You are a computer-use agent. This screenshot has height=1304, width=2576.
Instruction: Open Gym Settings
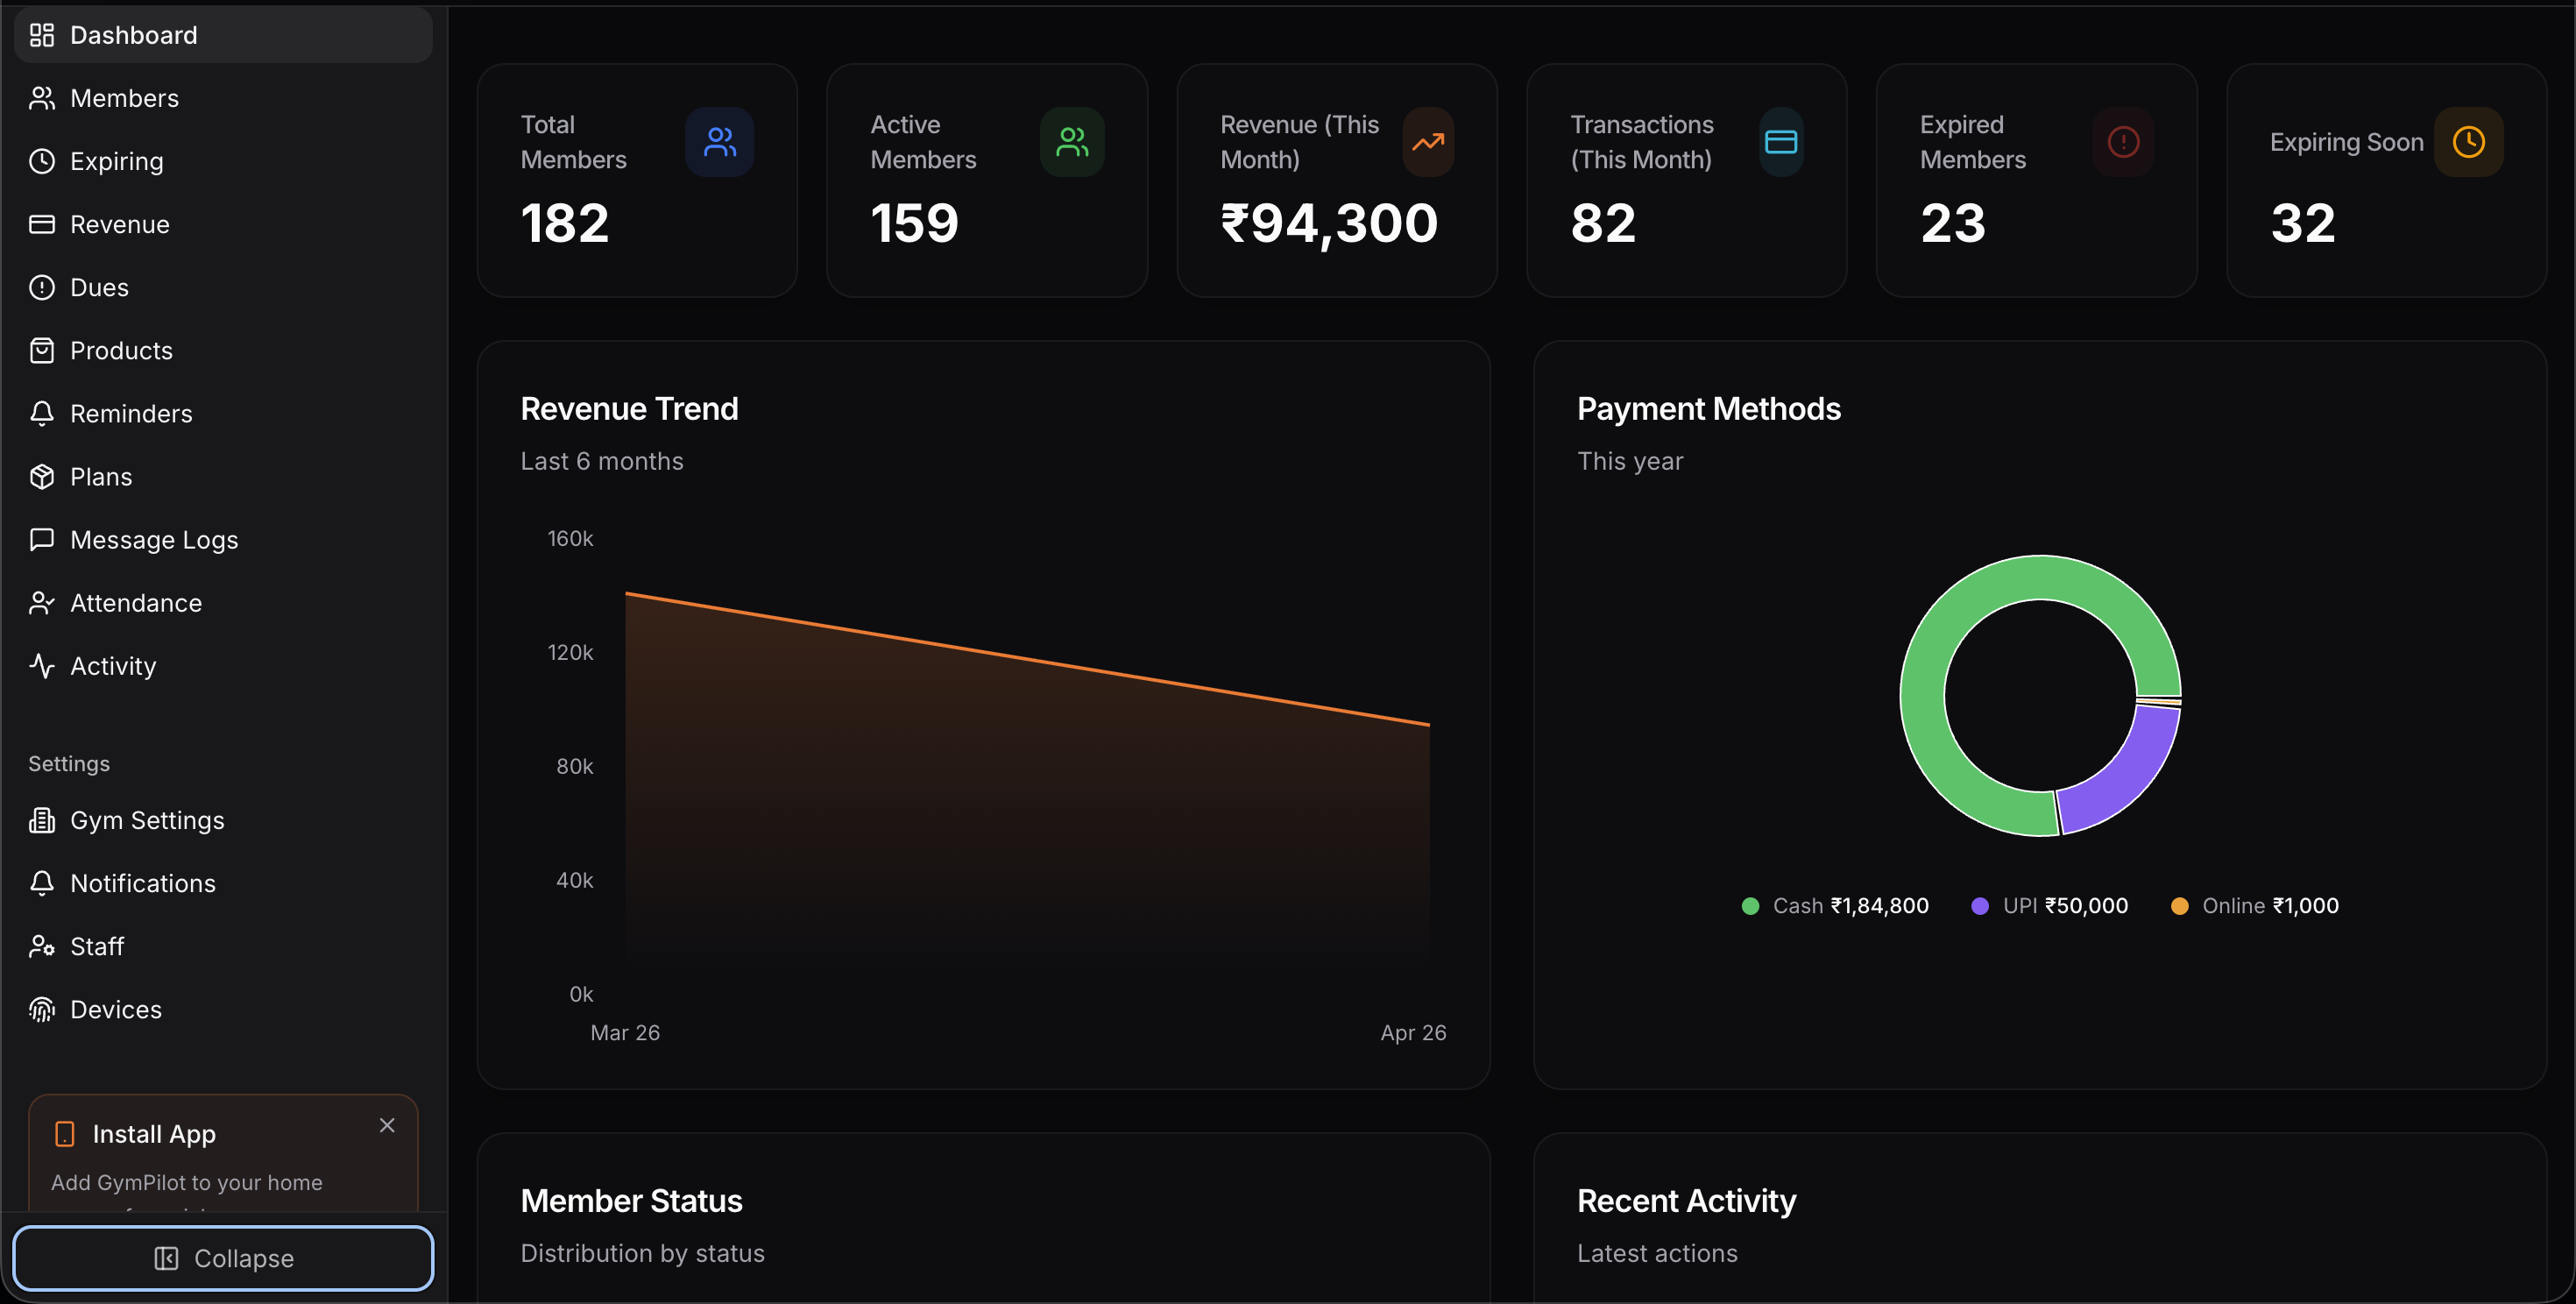(x=147, y=820)
